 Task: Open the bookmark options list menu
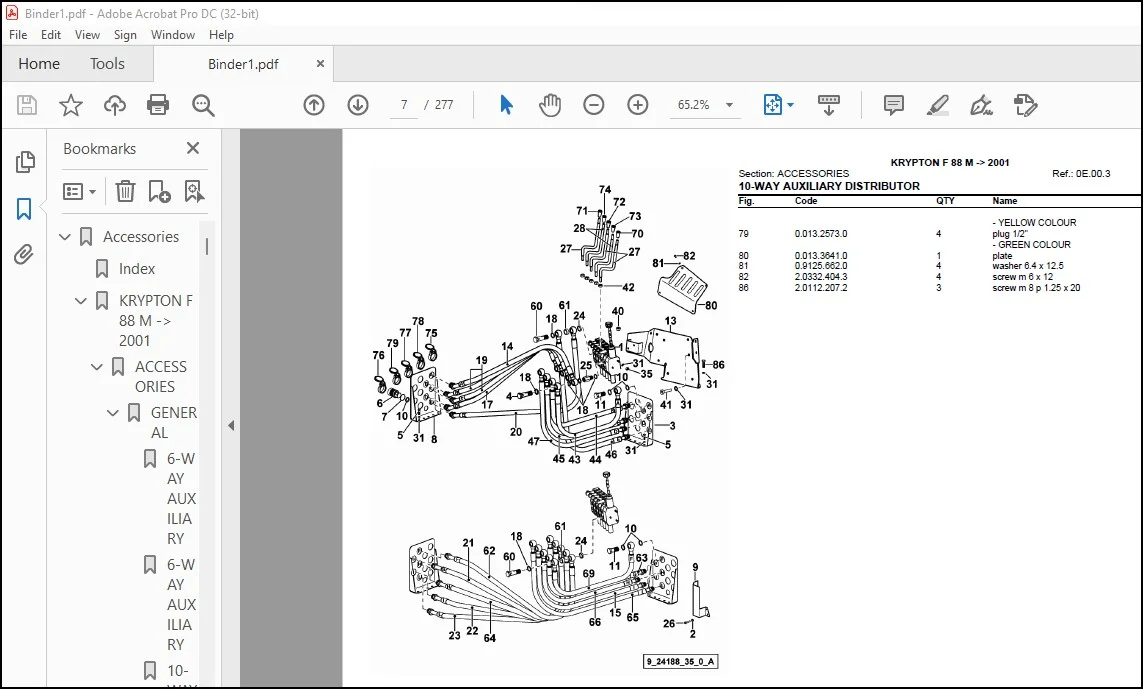coord(79,192)
